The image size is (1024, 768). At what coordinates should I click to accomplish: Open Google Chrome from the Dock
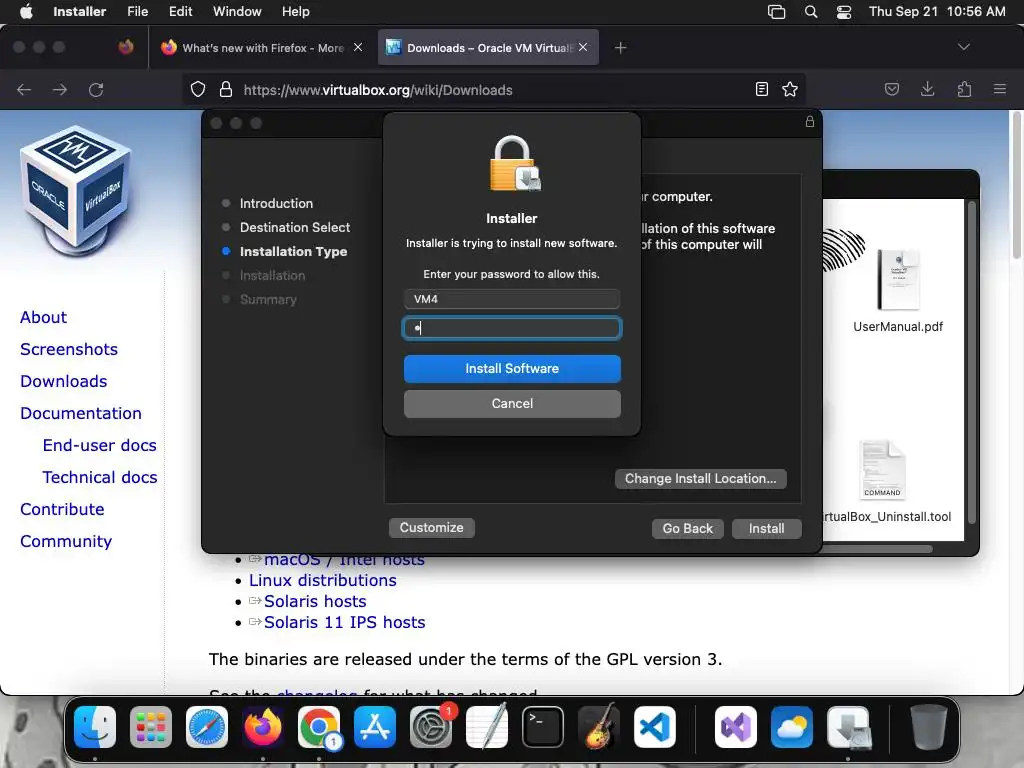click(x=319, y=727)
